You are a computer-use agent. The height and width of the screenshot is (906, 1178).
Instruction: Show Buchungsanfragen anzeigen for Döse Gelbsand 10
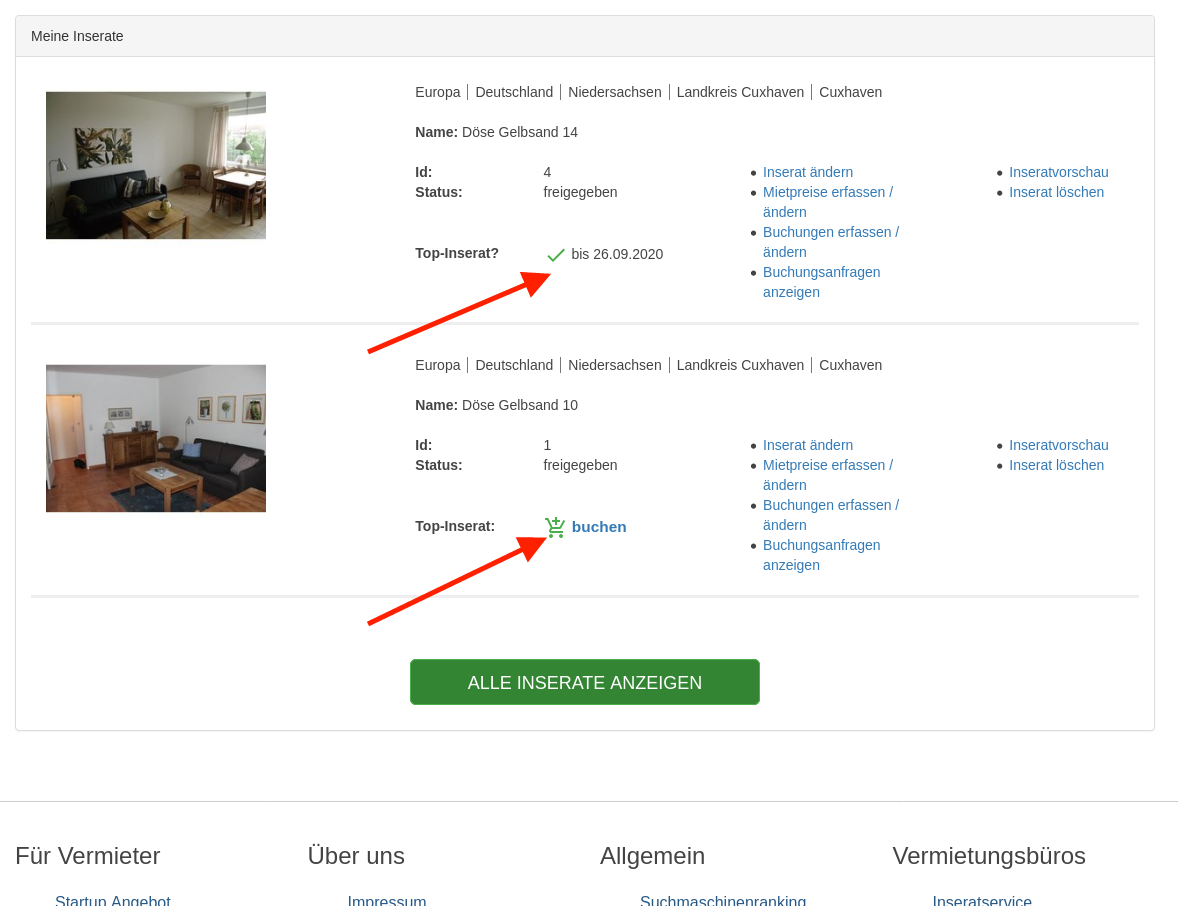[x=821, y=545]
